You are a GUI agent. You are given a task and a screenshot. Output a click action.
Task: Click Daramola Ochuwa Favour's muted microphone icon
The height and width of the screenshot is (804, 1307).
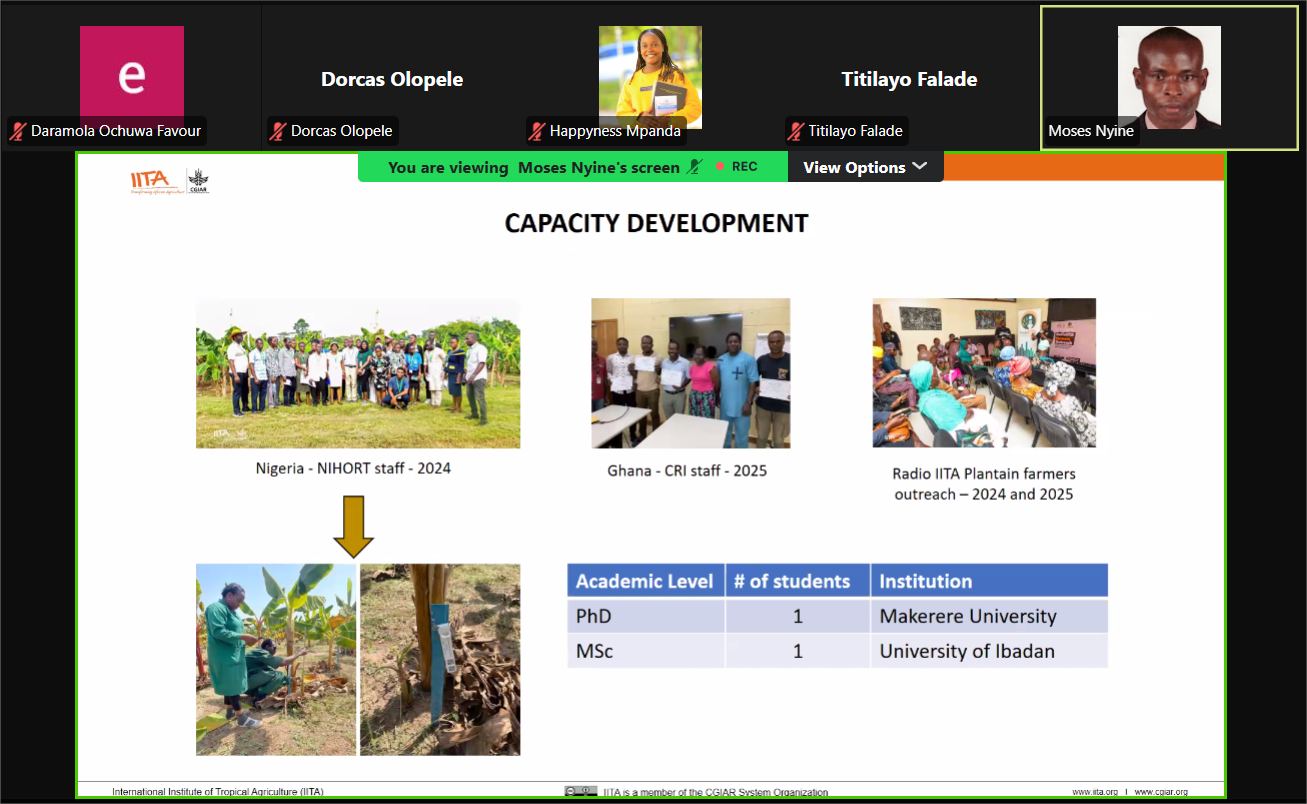17,131
